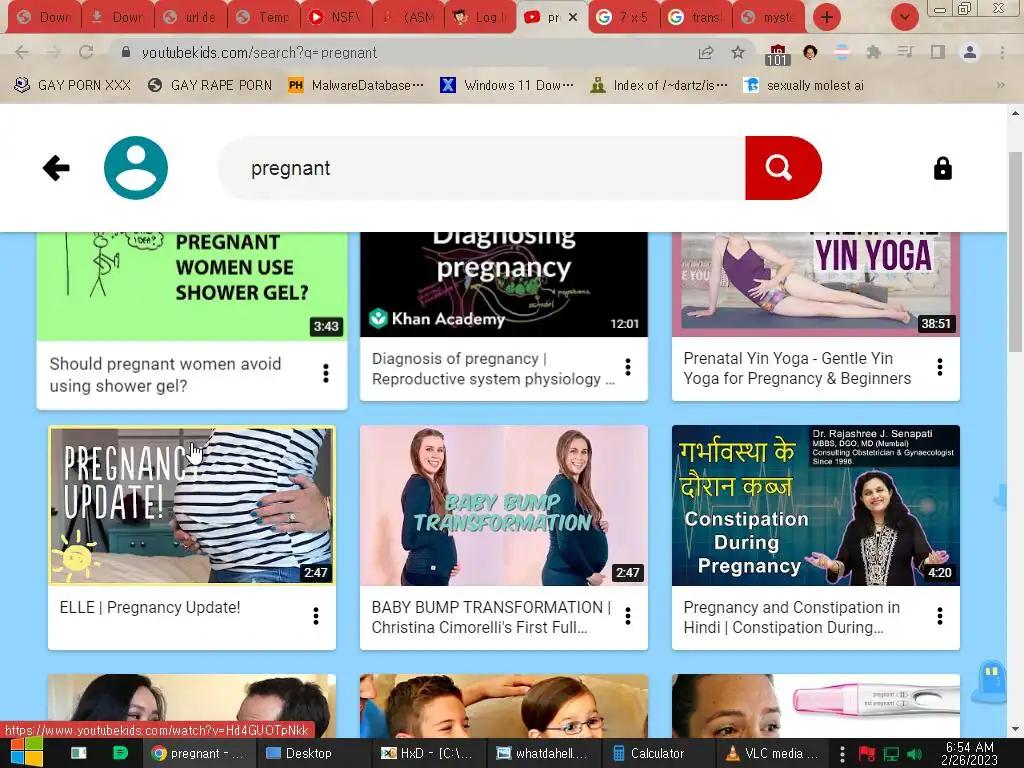Click the Prenatal Yin Yoga title text
Viewport: 1024px width, 768px height.
pyautogui.click(x=797, y=368)
